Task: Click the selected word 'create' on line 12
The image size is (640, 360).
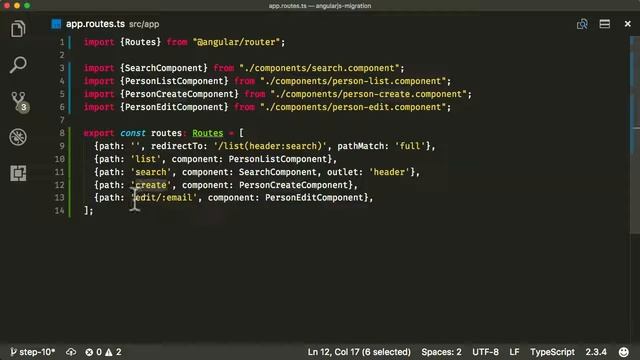Action: 151,185
